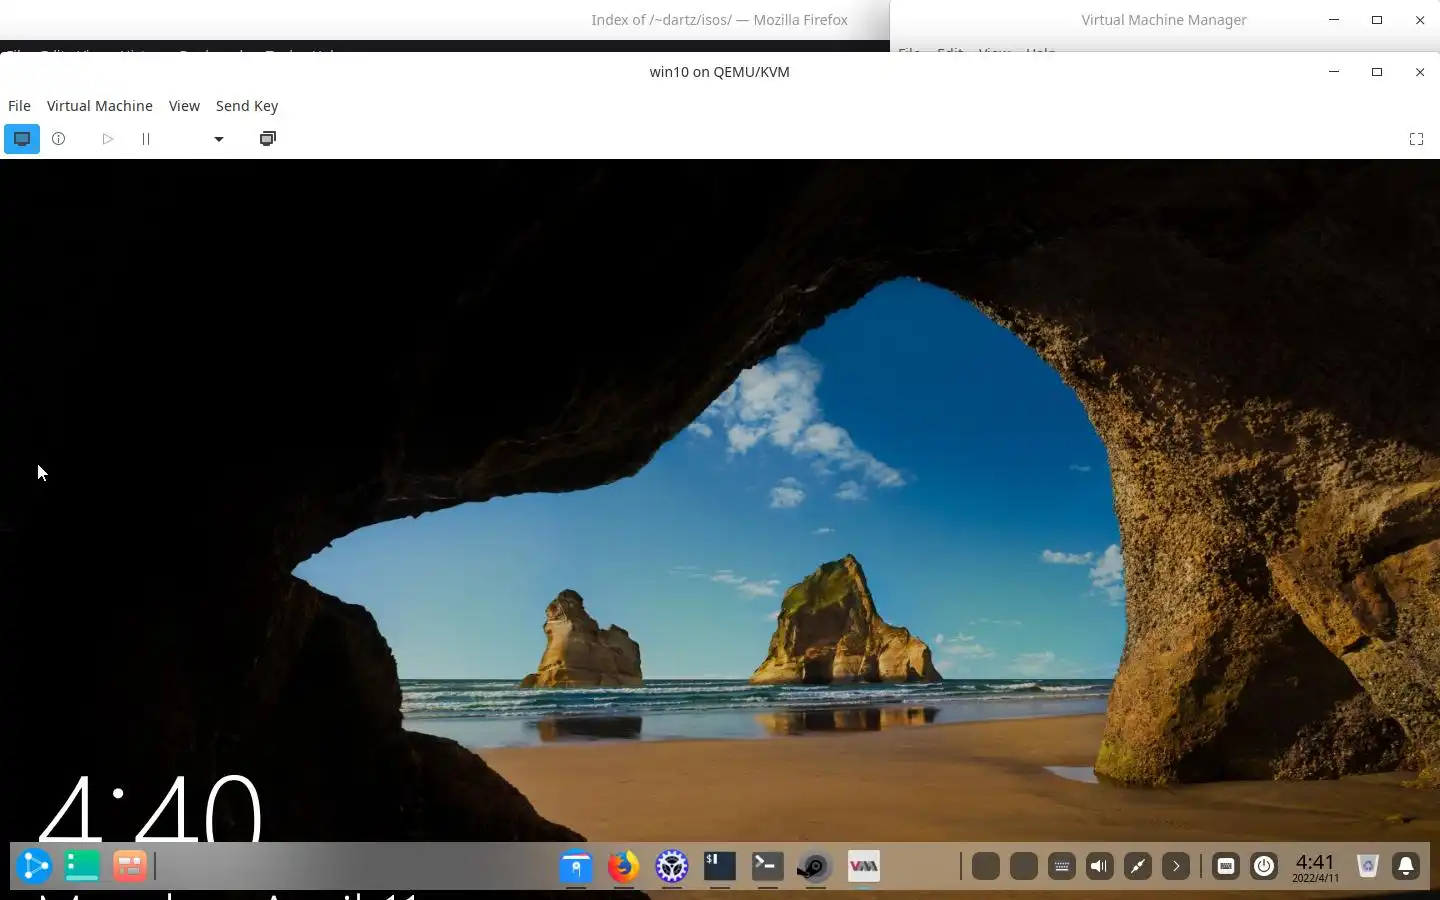
Task: Switch to Virtual Machine Manager dock icon
Action: (x=864, y=866)
